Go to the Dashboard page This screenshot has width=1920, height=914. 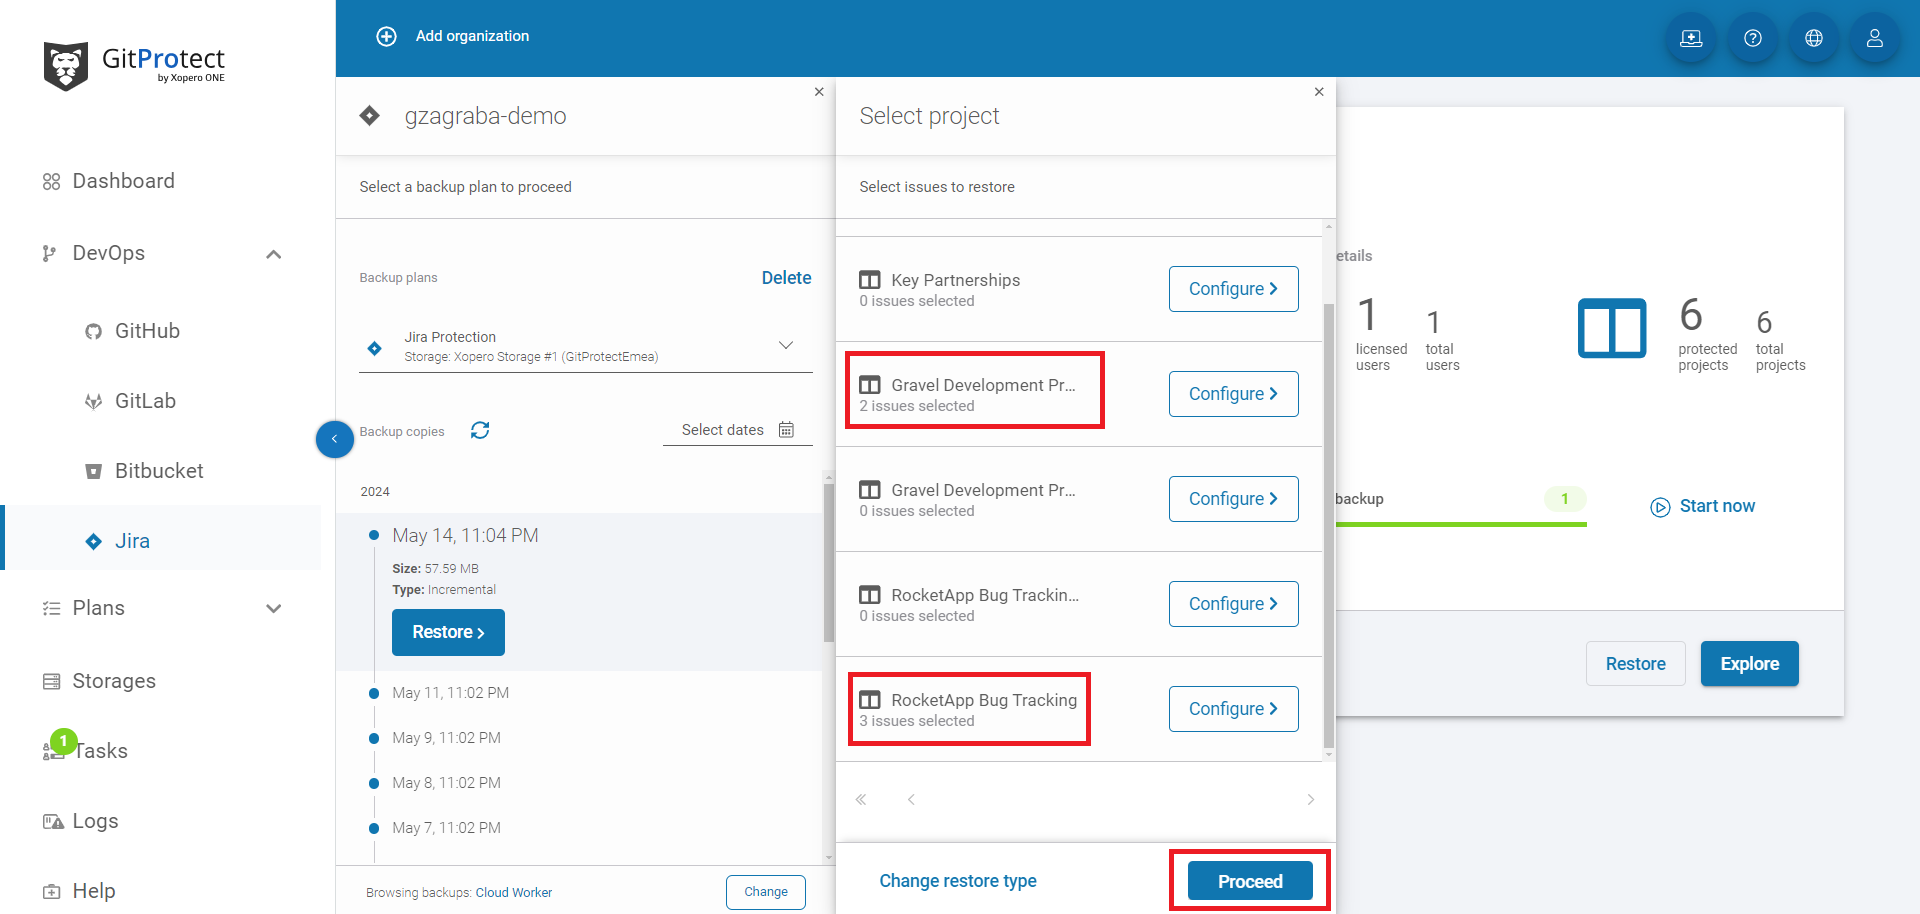(123, 181)
